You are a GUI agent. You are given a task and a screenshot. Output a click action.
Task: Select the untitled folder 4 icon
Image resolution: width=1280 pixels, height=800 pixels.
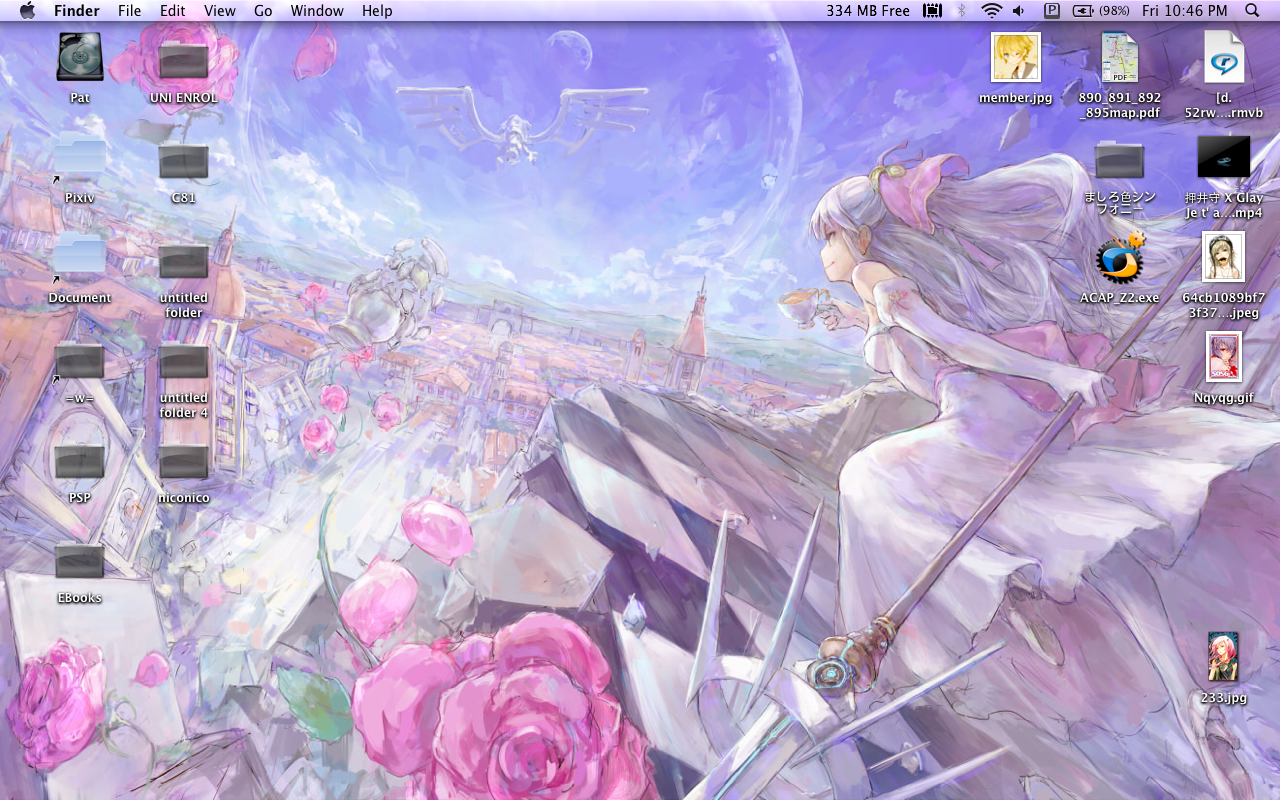click(184, 361)
